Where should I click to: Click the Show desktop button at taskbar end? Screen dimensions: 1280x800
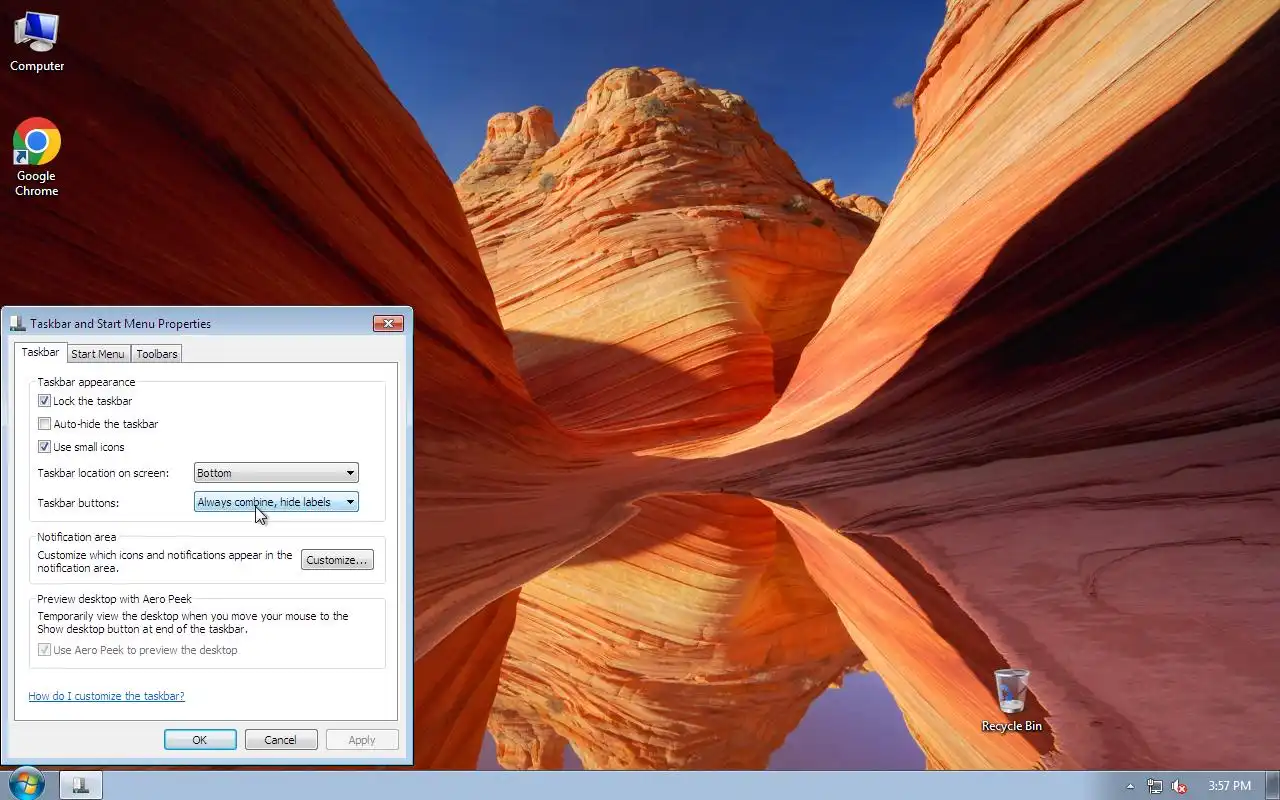[x=1273, y=786]
